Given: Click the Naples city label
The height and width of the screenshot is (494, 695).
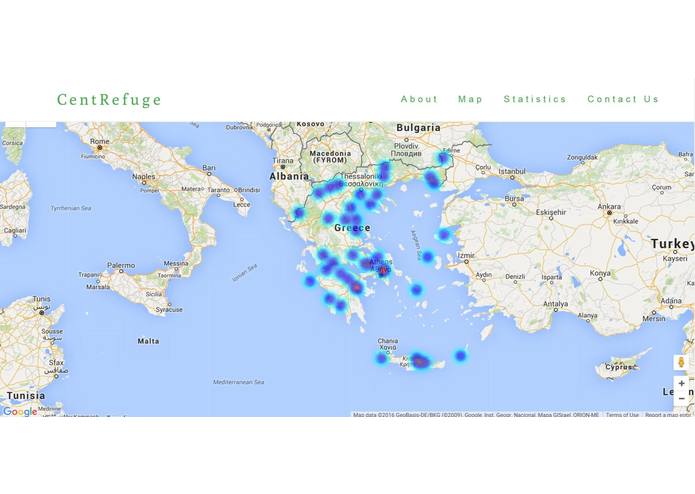Looking at the screenshot, I should [x=144, y=176].
